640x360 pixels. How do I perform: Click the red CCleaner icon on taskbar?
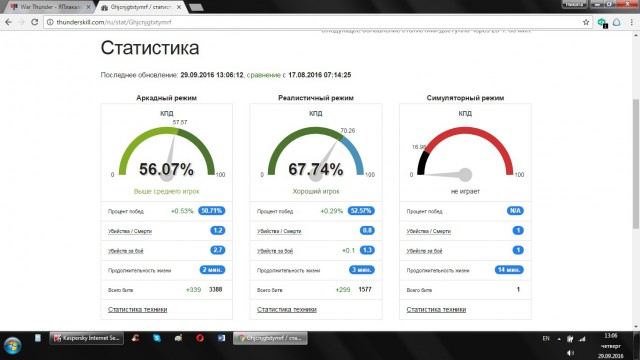[136, 338]
